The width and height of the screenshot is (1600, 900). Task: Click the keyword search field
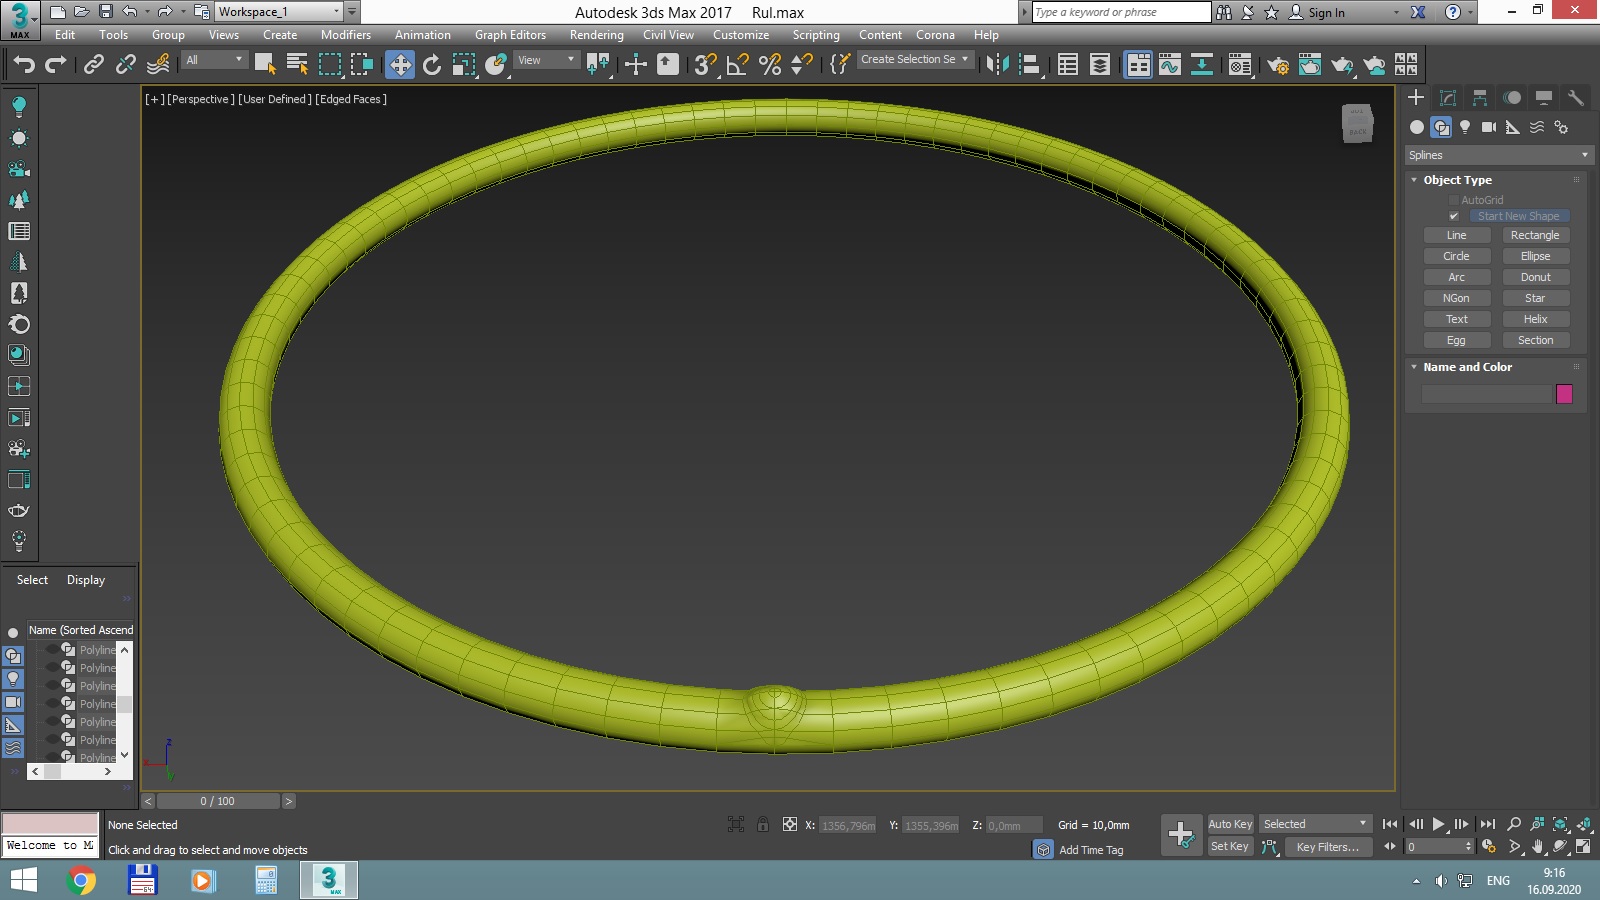(x=1121, y=12)
